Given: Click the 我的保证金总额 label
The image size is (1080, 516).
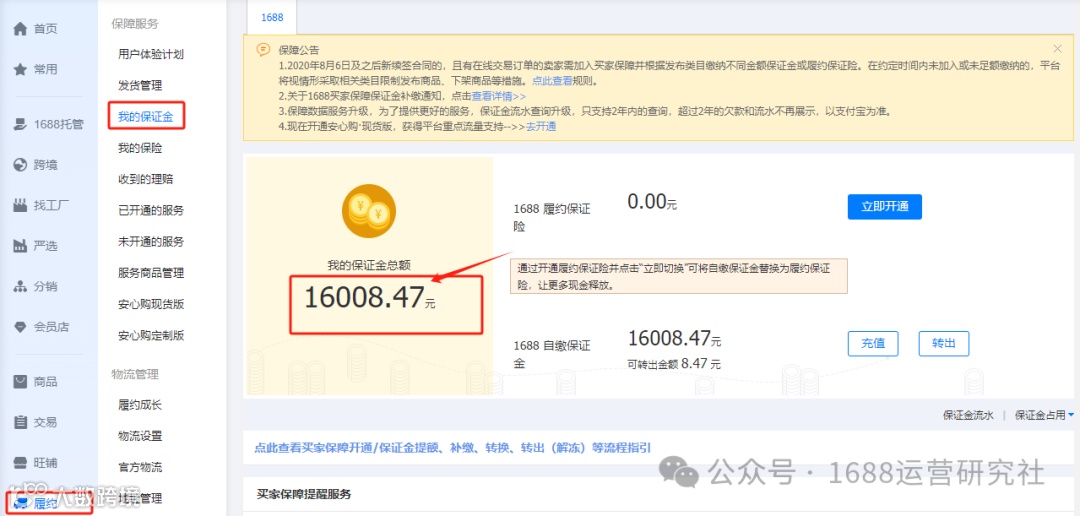Looking at the screenshot, I should pos(369,265).
